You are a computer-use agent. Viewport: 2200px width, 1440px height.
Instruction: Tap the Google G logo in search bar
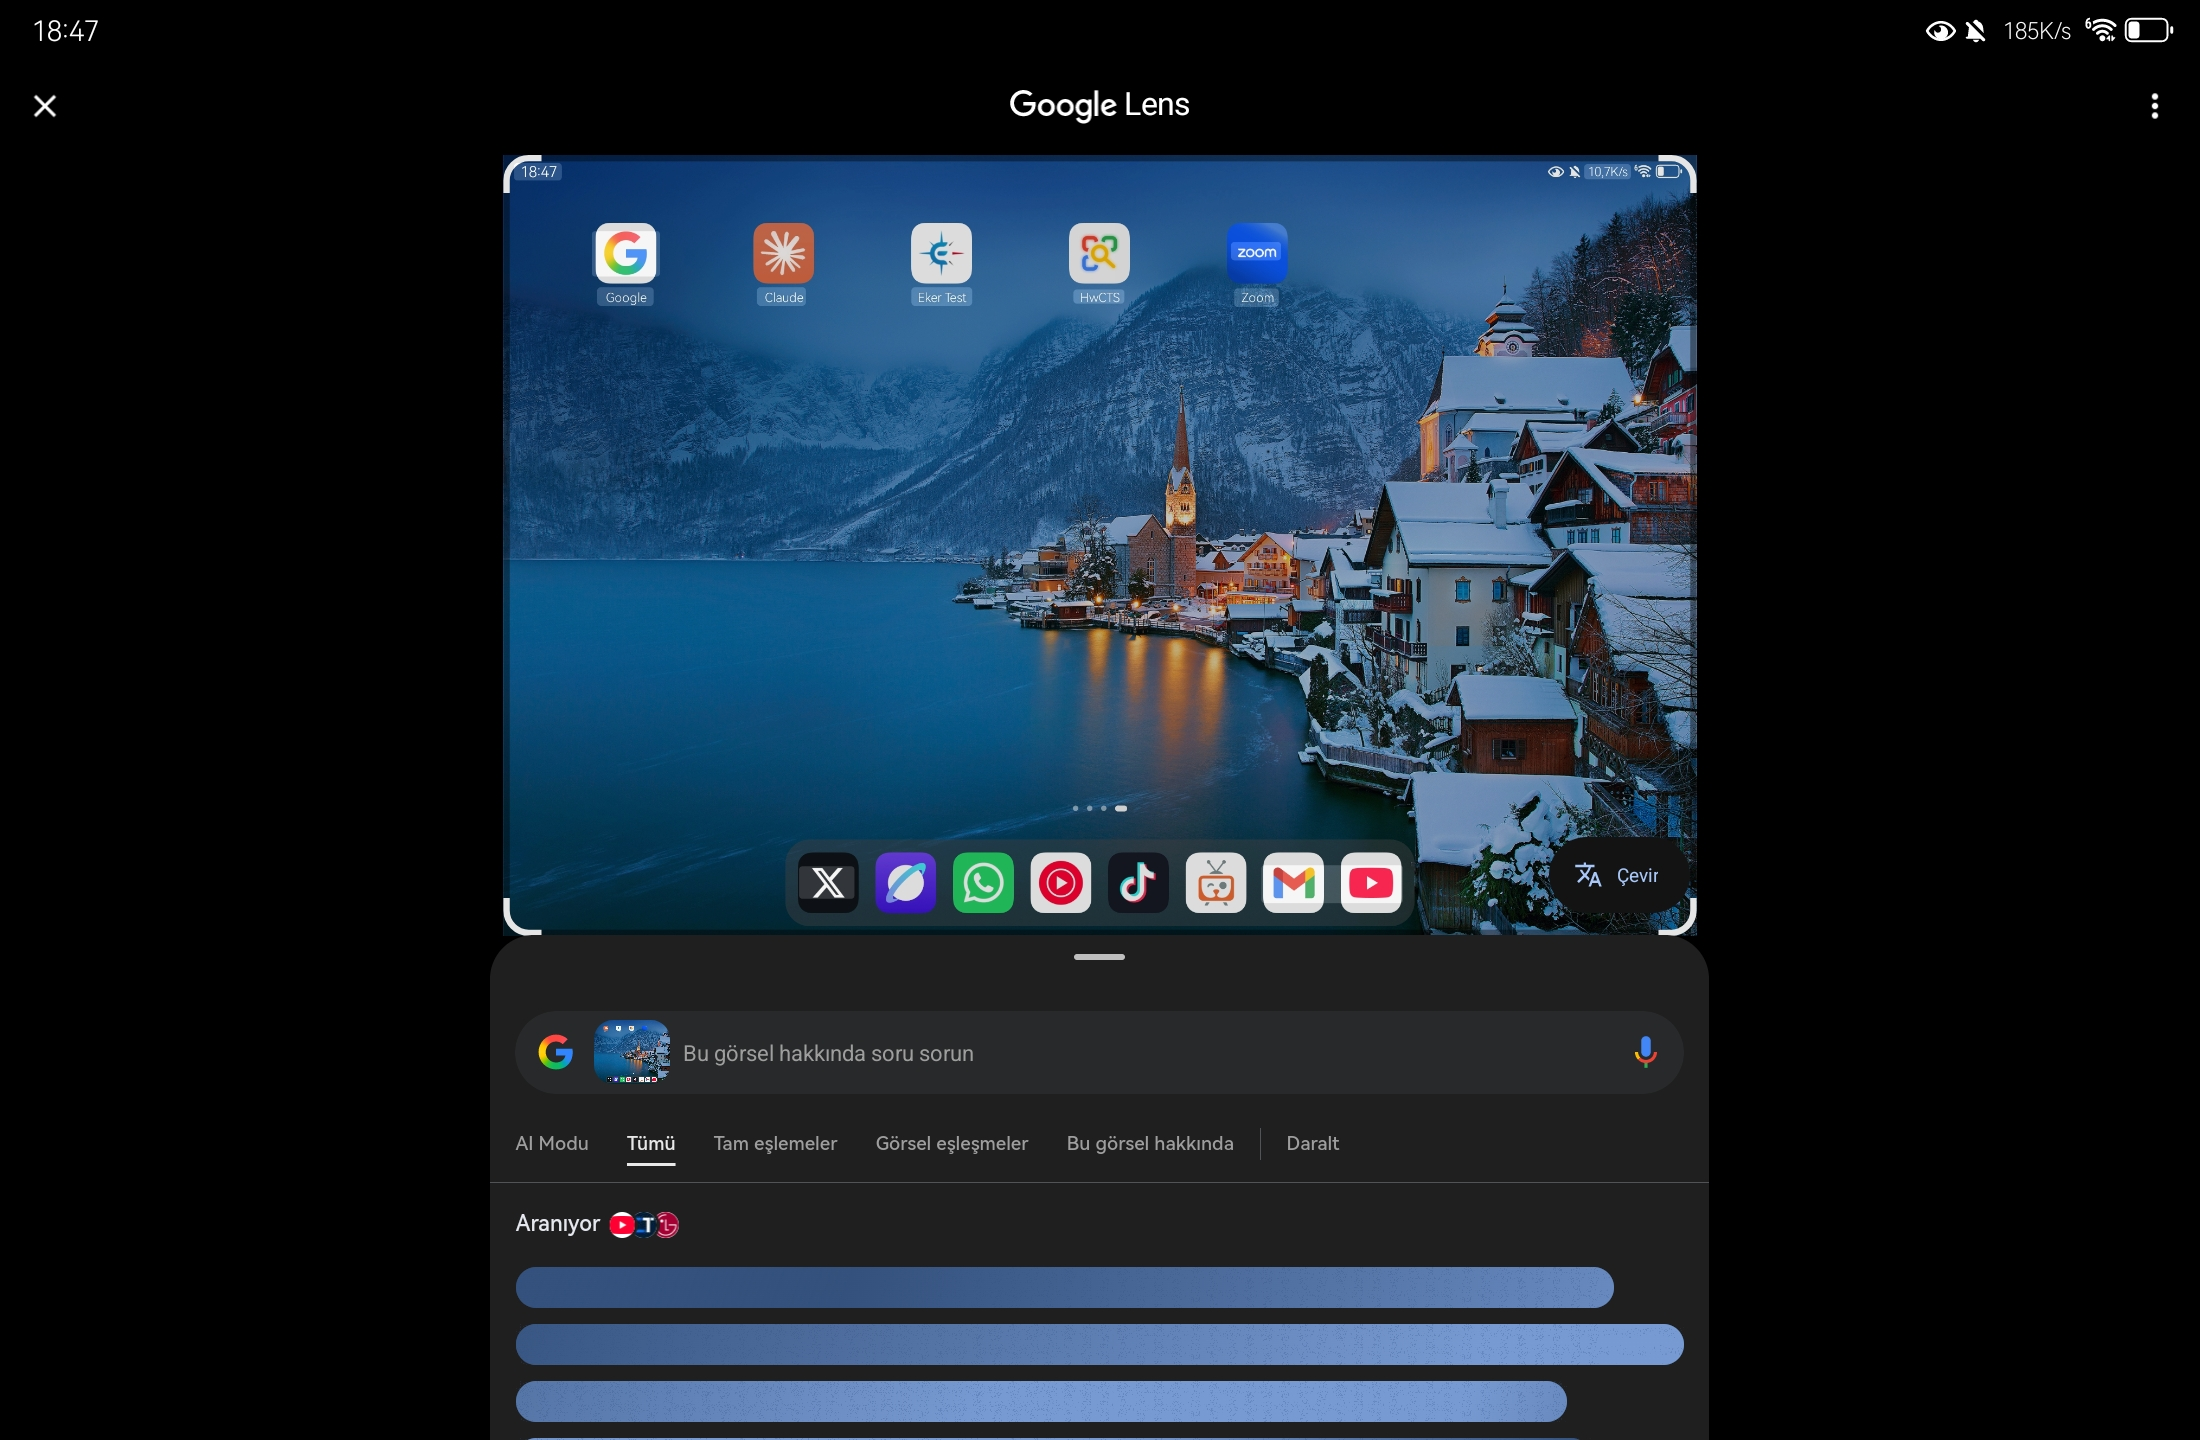coord(556,1052)
